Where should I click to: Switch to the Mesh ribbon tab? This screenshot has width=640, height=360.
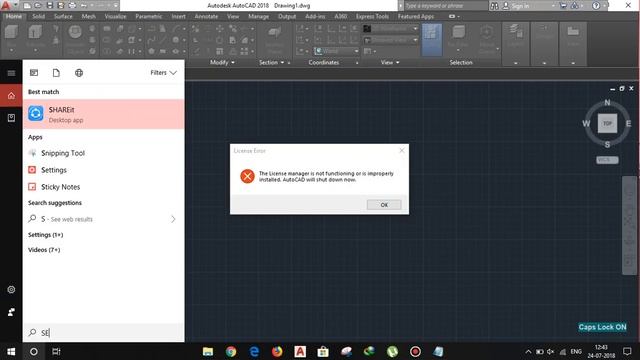coord(88,16)
